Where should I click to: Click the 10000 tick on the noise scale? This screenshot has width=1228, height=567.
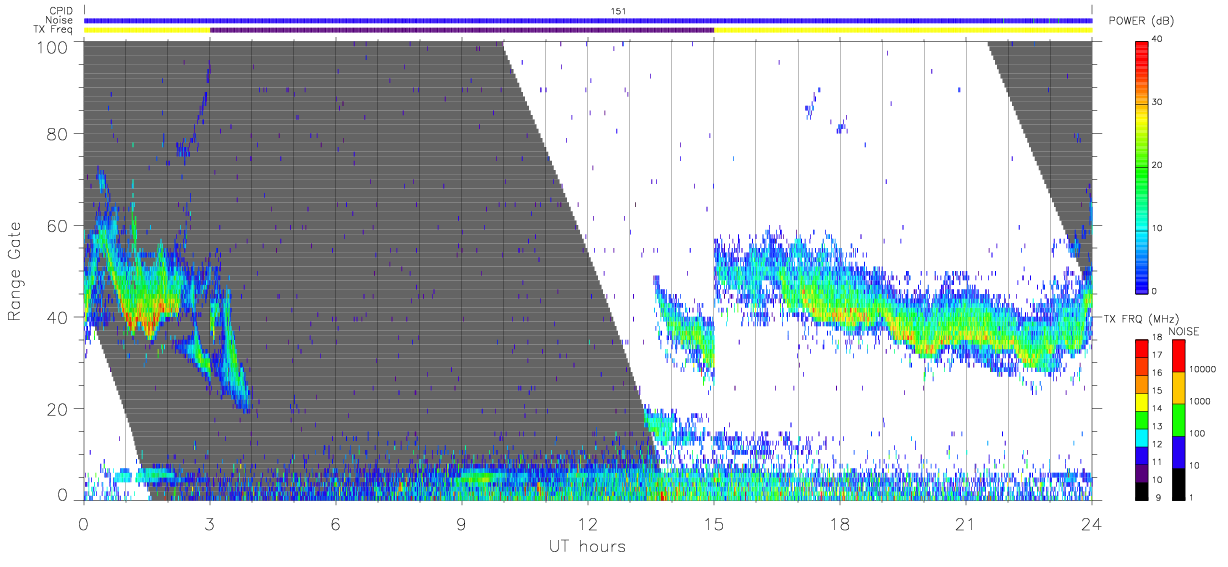(x=1201, y=369)
